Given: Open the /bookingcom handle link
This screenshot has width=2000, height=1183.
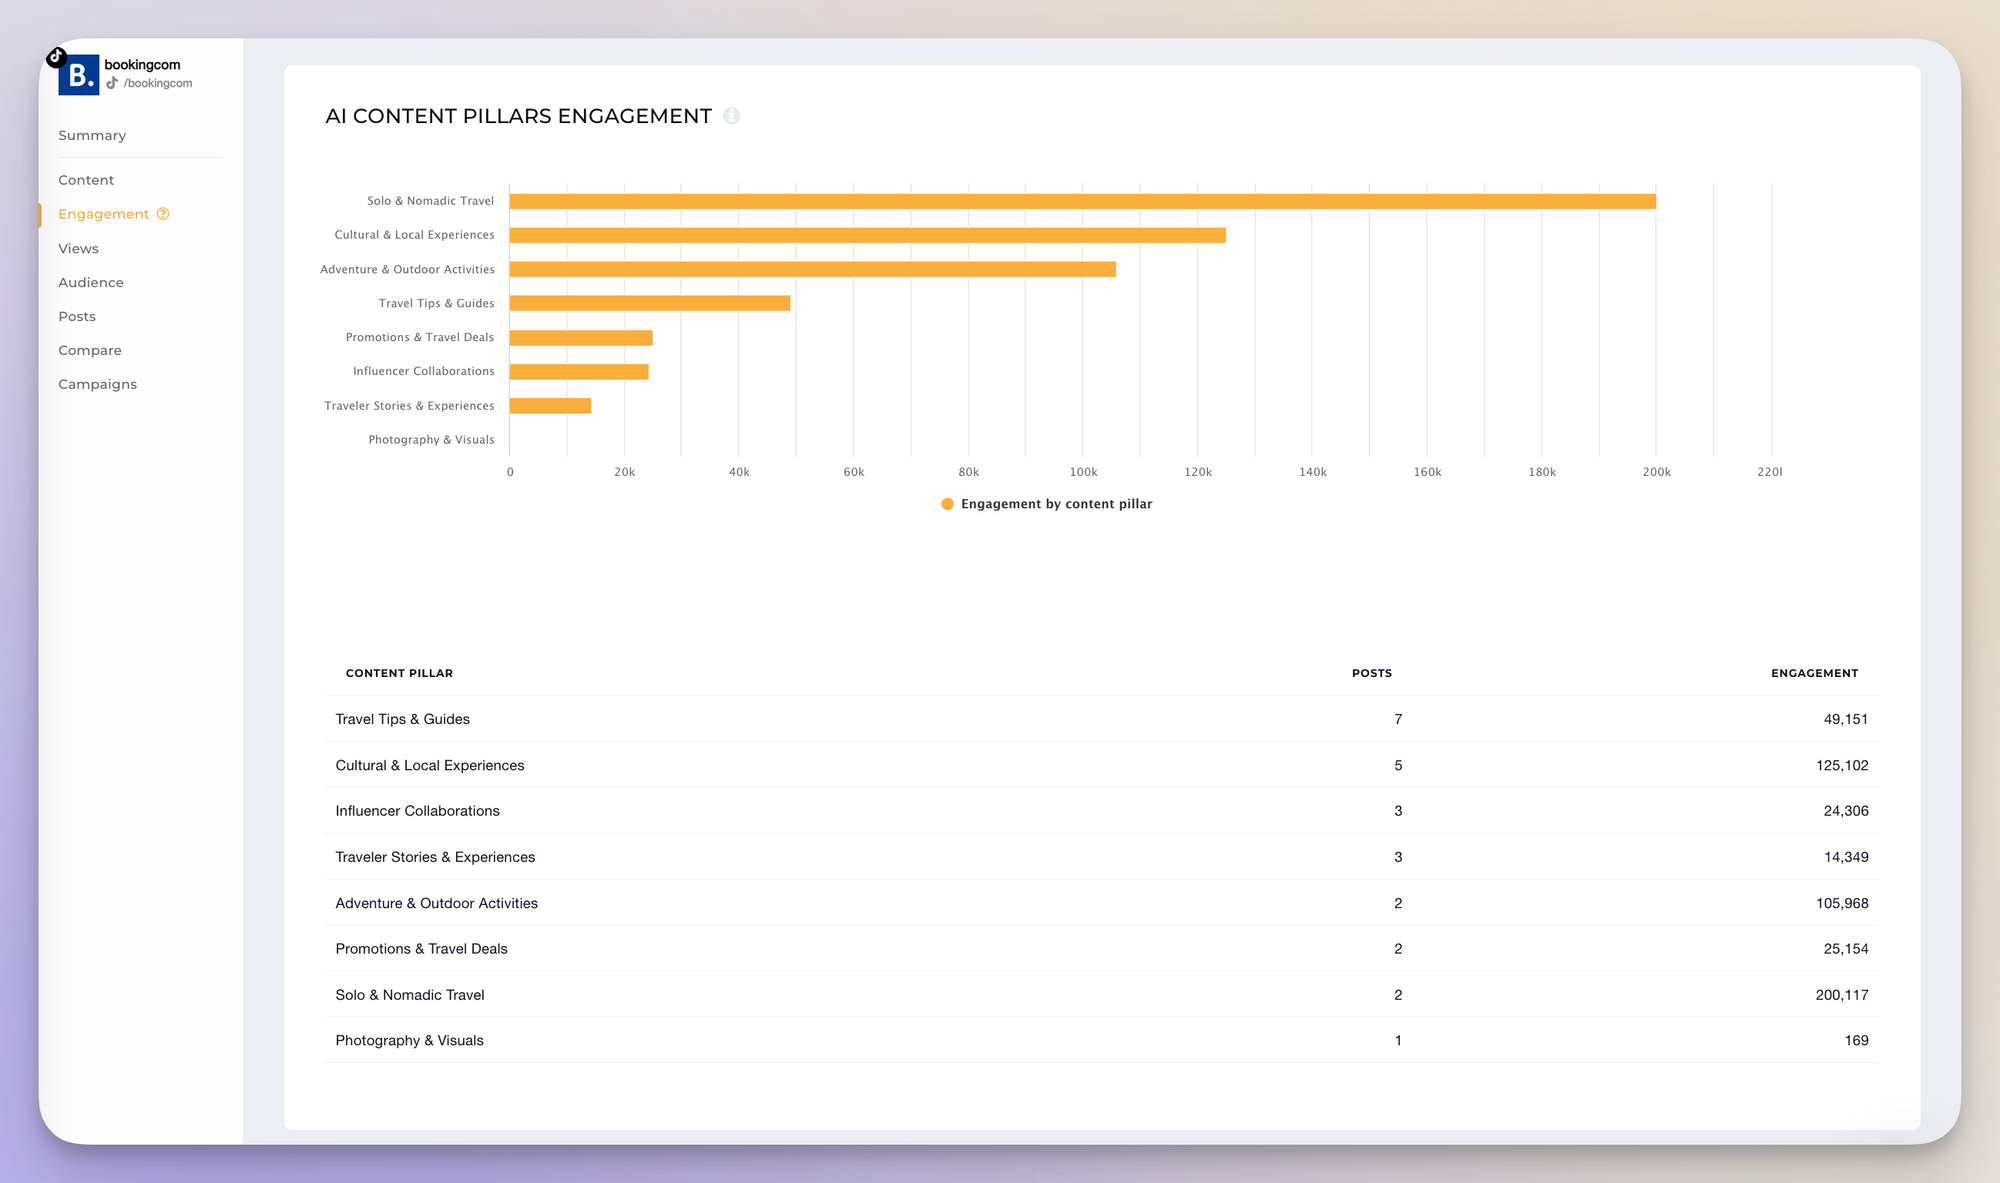Looking at the screenshot, I should [x=158, y=83].
